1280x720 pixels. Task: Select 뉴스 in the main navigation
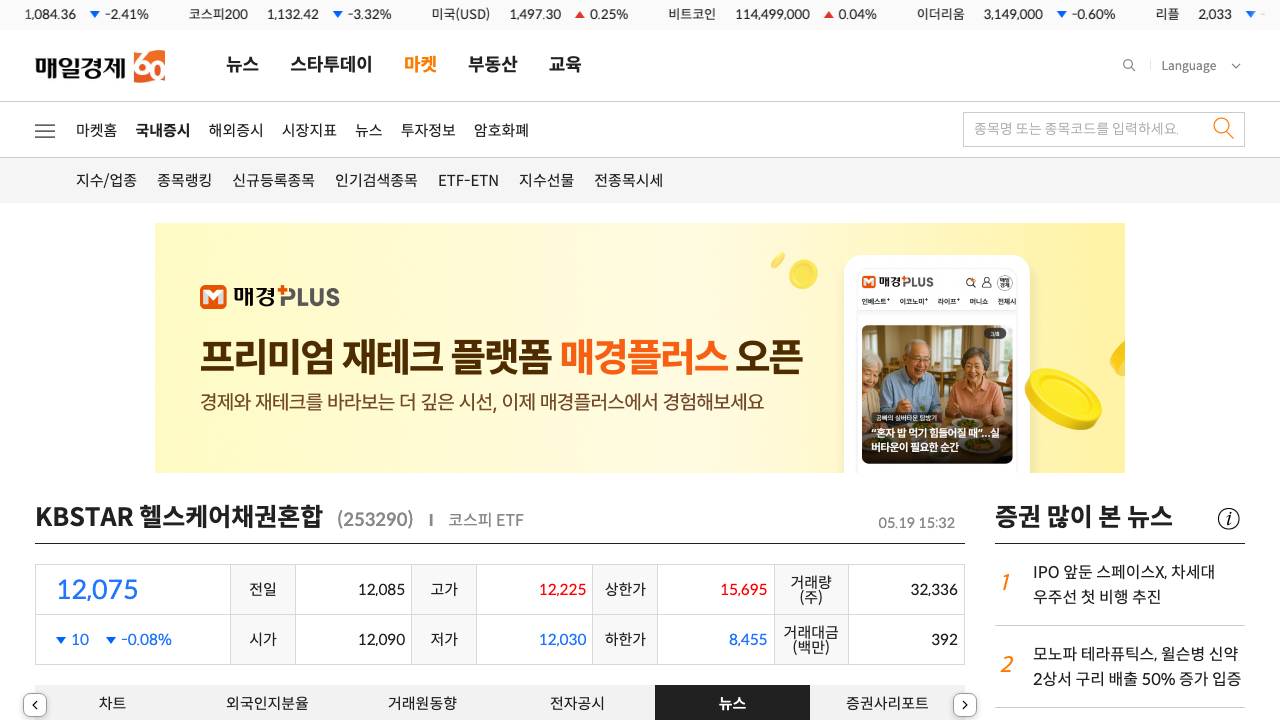pyautogui.click(x=242, y=65)
